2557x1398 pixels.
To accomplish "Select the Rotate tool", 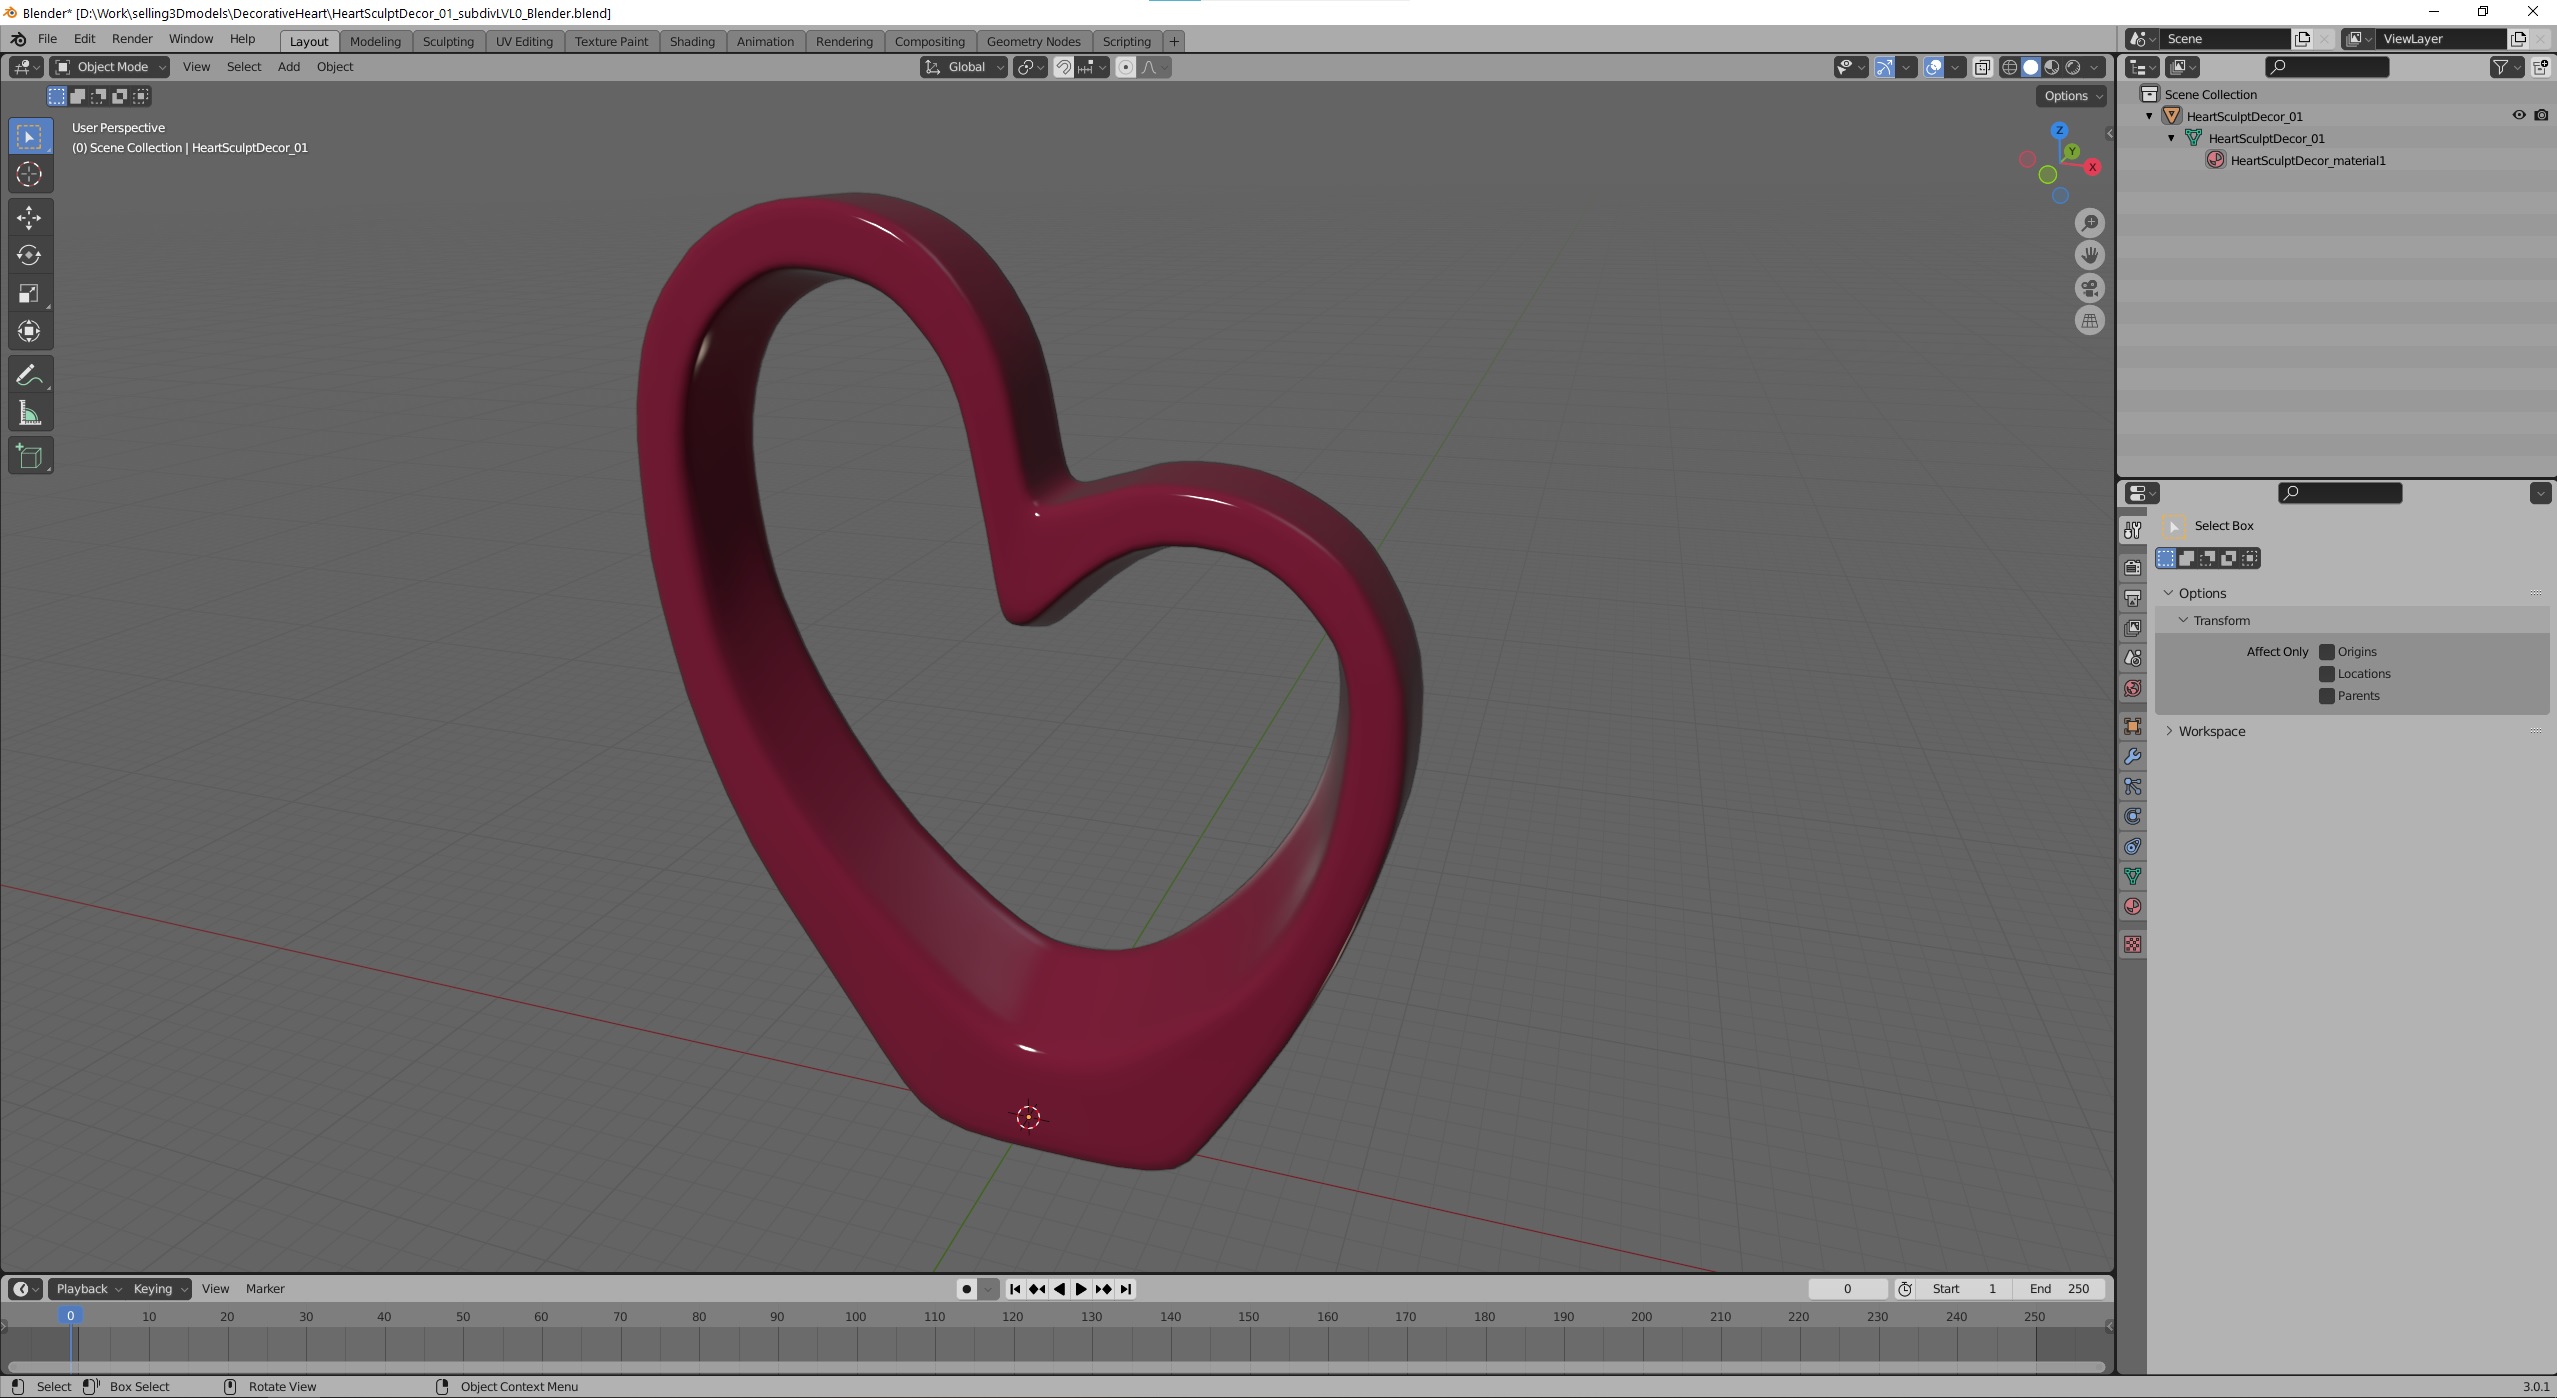I will click(29, 255).
